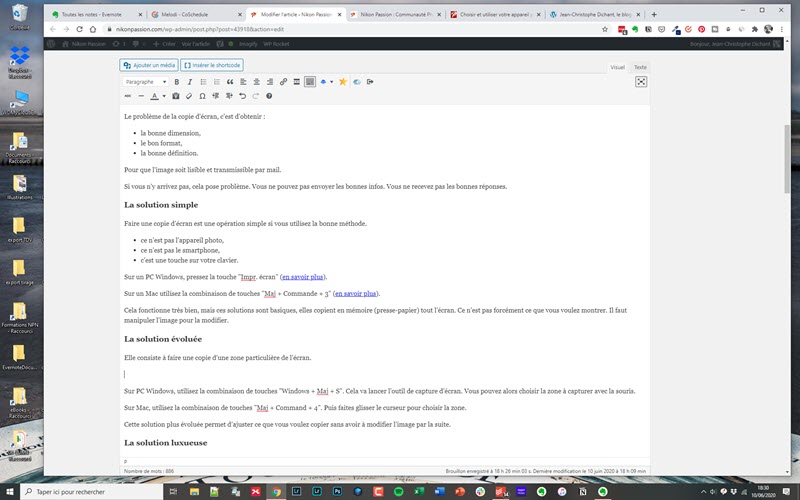This screenshot has width=800, height=500.
Task: Click the Impr. écran en savoir plus link
Action: point(303,277)
